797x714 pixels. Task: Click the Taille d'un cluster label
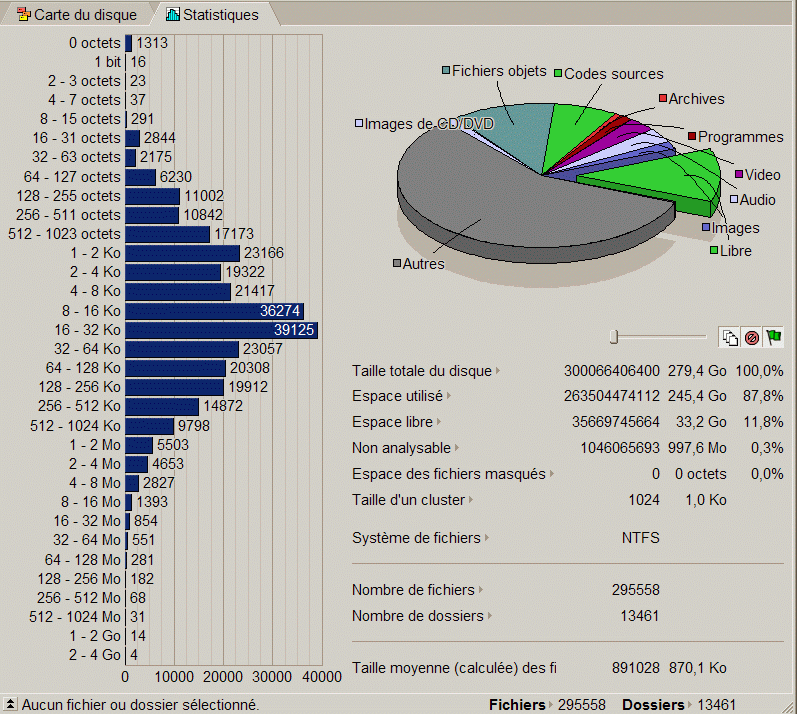pos(408,499)
